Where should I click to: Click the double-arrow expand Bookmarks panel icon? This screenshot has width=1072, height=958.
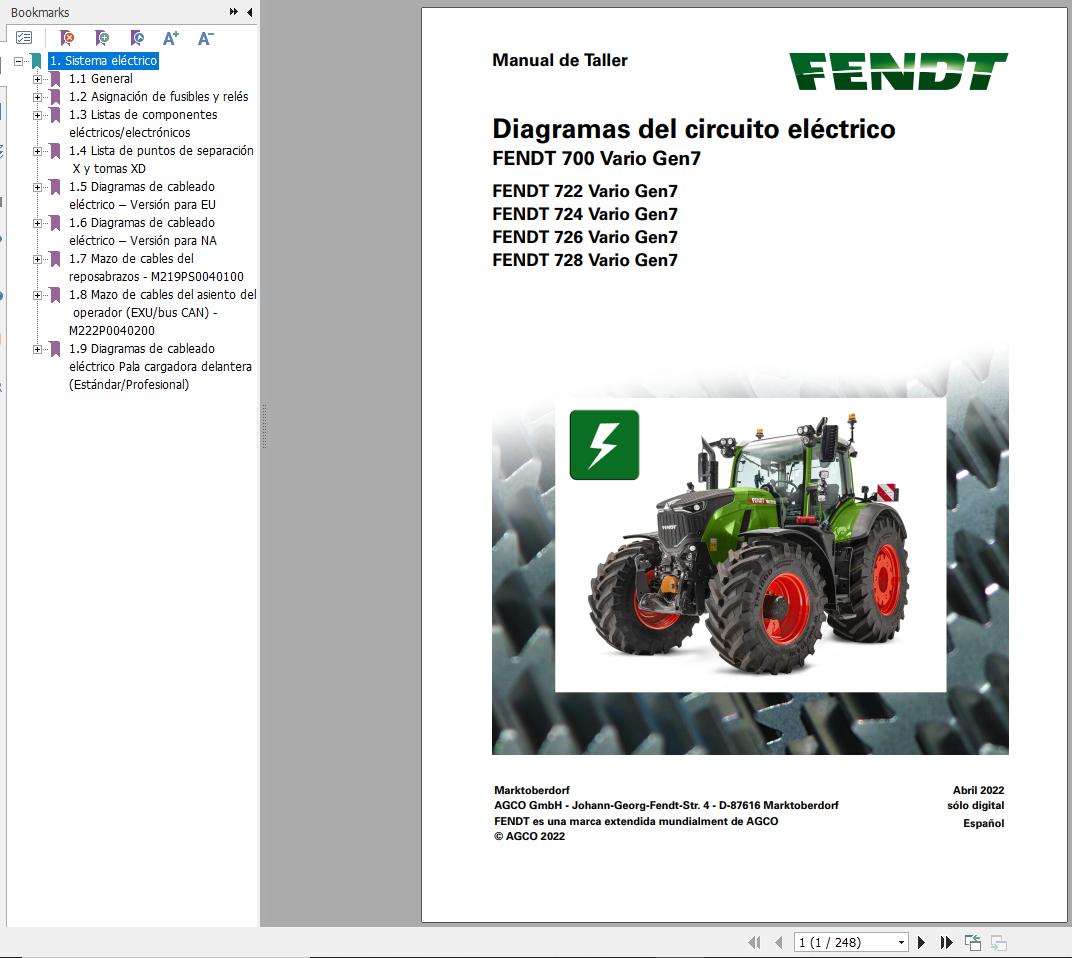(234, 12)
